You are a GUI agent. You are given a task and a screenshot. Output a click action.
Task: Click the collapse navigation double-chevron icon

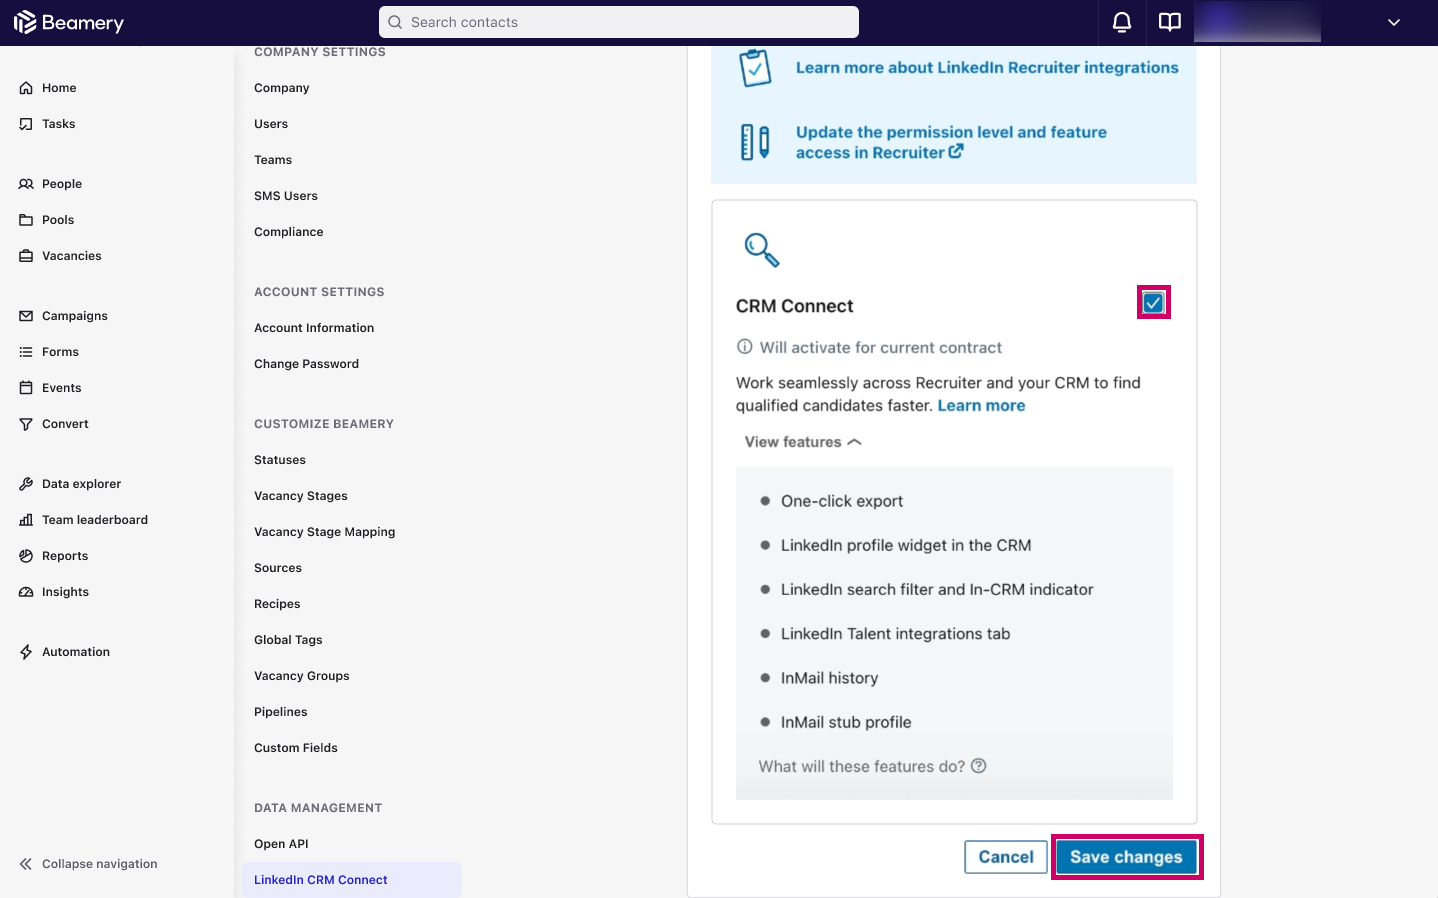click(26, 864)
